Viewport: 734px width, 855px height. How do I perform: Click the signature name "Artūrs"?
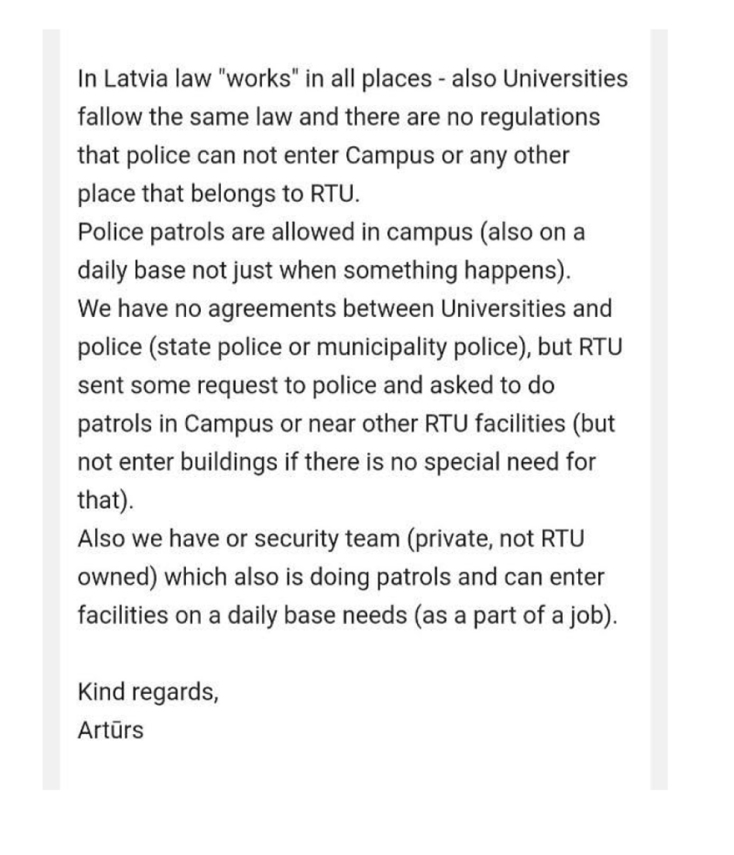click(110, 729)
